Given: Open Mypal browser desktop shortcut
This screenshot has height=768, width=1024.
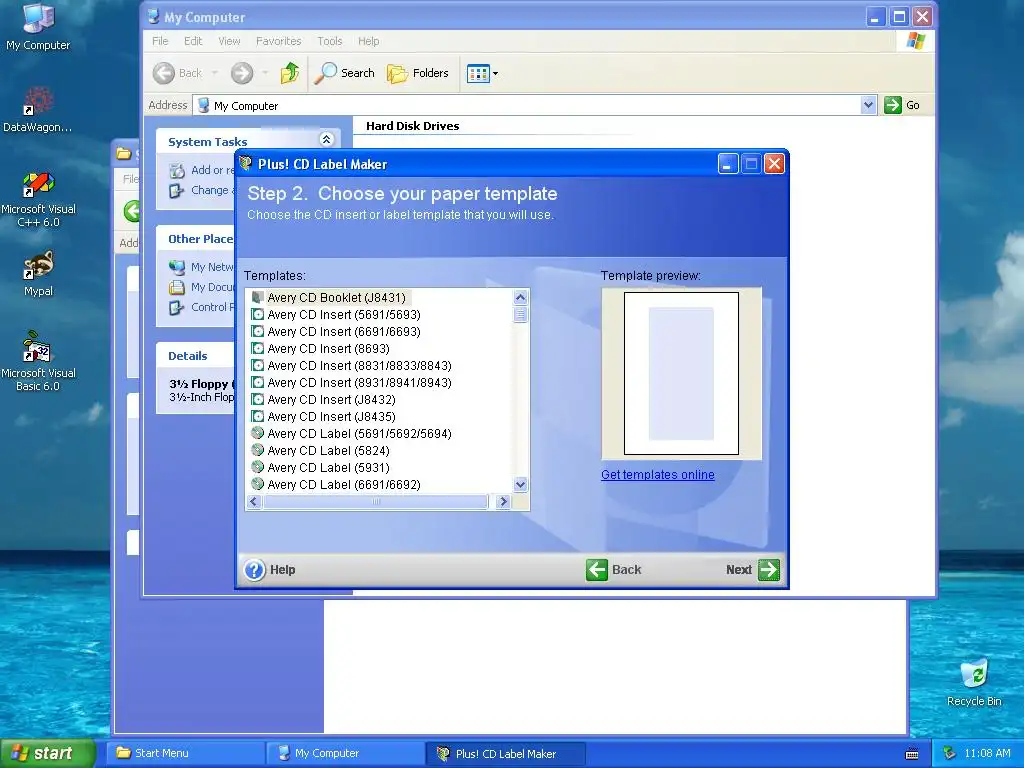Looking at the screenshot, I should click(x=38, y=274).
